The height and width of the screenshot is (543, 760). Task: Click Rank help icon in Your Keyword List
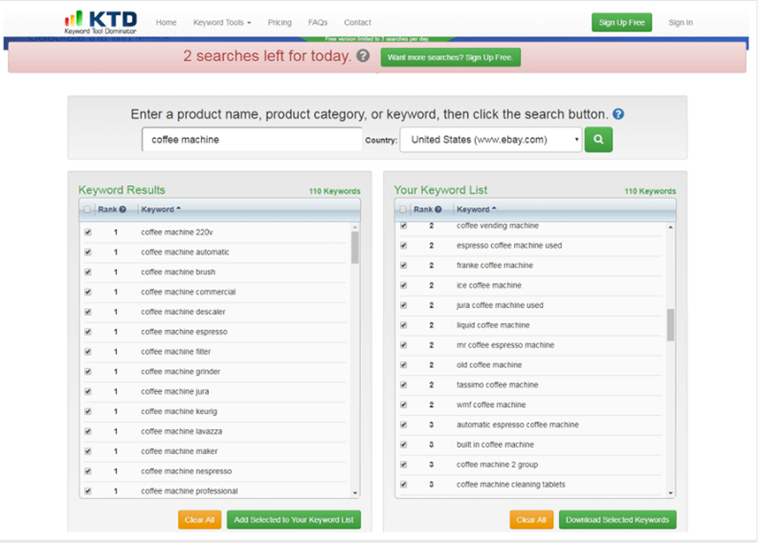click(x=438, y=209)
